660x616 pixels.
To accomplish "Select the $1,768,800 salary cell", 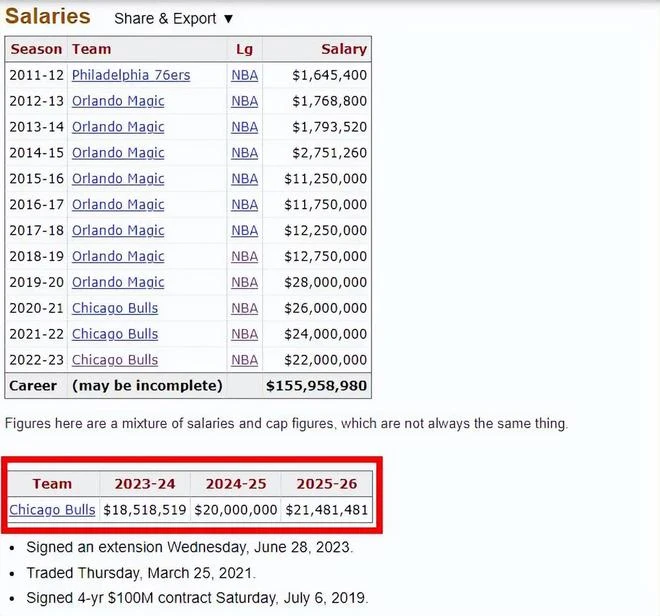I will click(330, 101).
